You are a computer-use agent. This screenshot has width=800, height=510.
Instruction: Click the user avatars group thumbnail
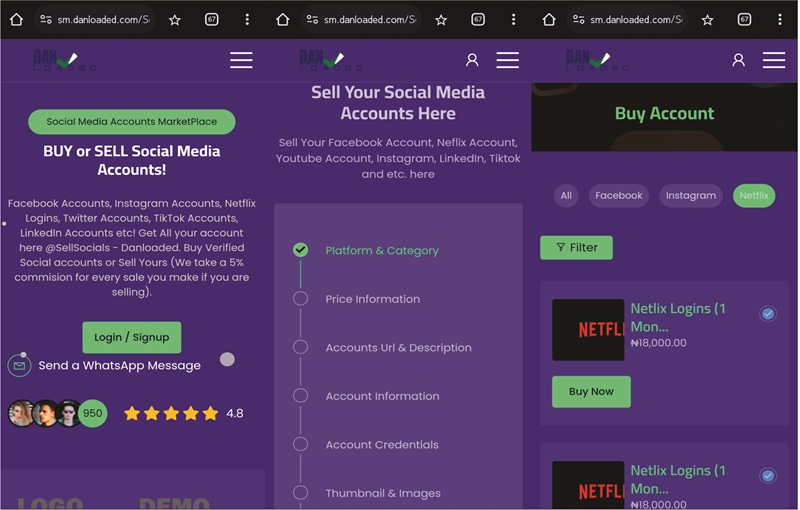click(x=45, y=413)
